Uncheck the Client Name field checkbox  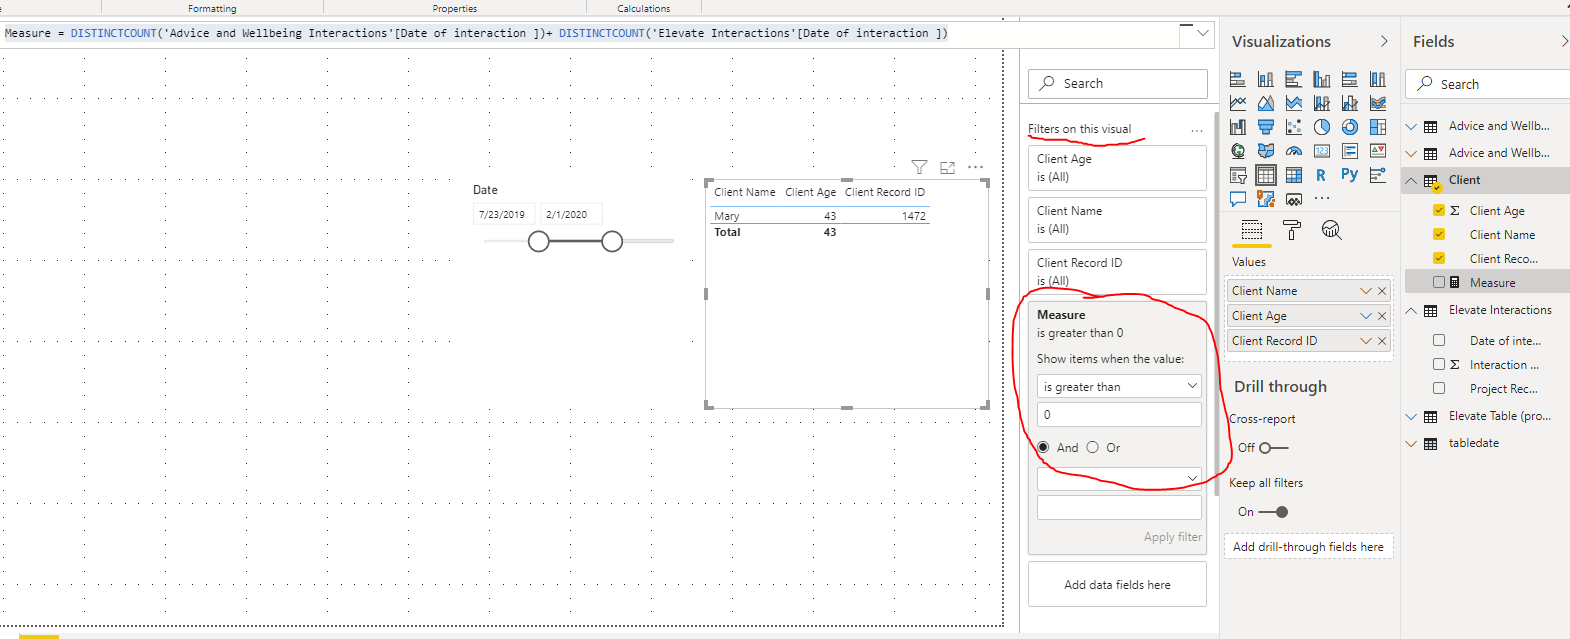tap(1439, 234)
